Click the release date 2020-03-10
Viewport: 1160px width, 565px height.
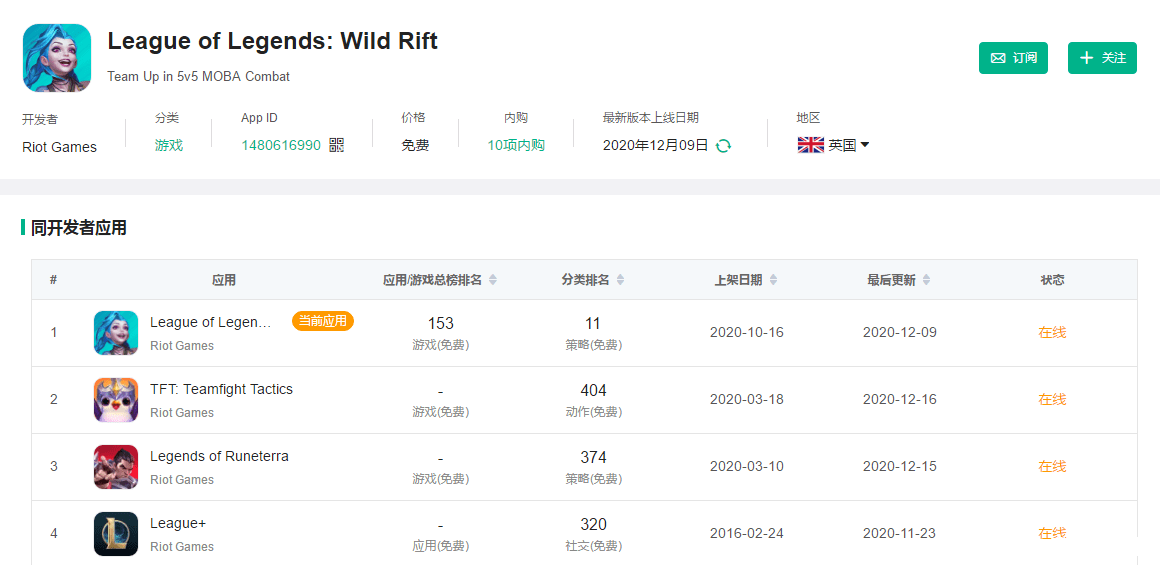pyautogui.click(x=746, y=467)
